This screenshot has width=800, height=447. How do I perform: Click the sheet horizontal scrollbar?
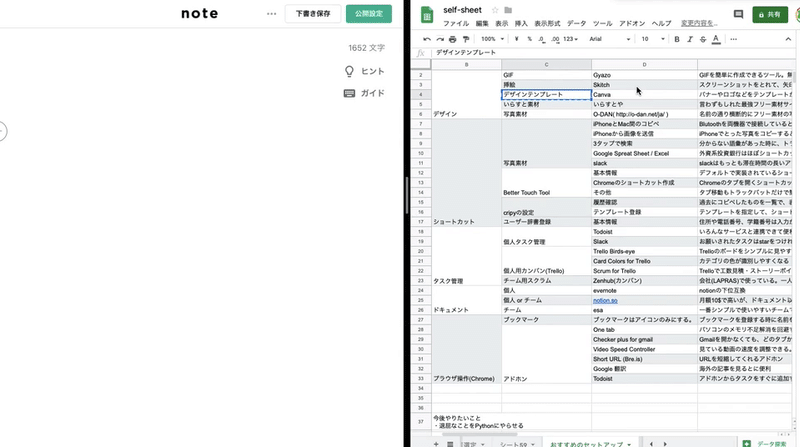click(480, 434)
